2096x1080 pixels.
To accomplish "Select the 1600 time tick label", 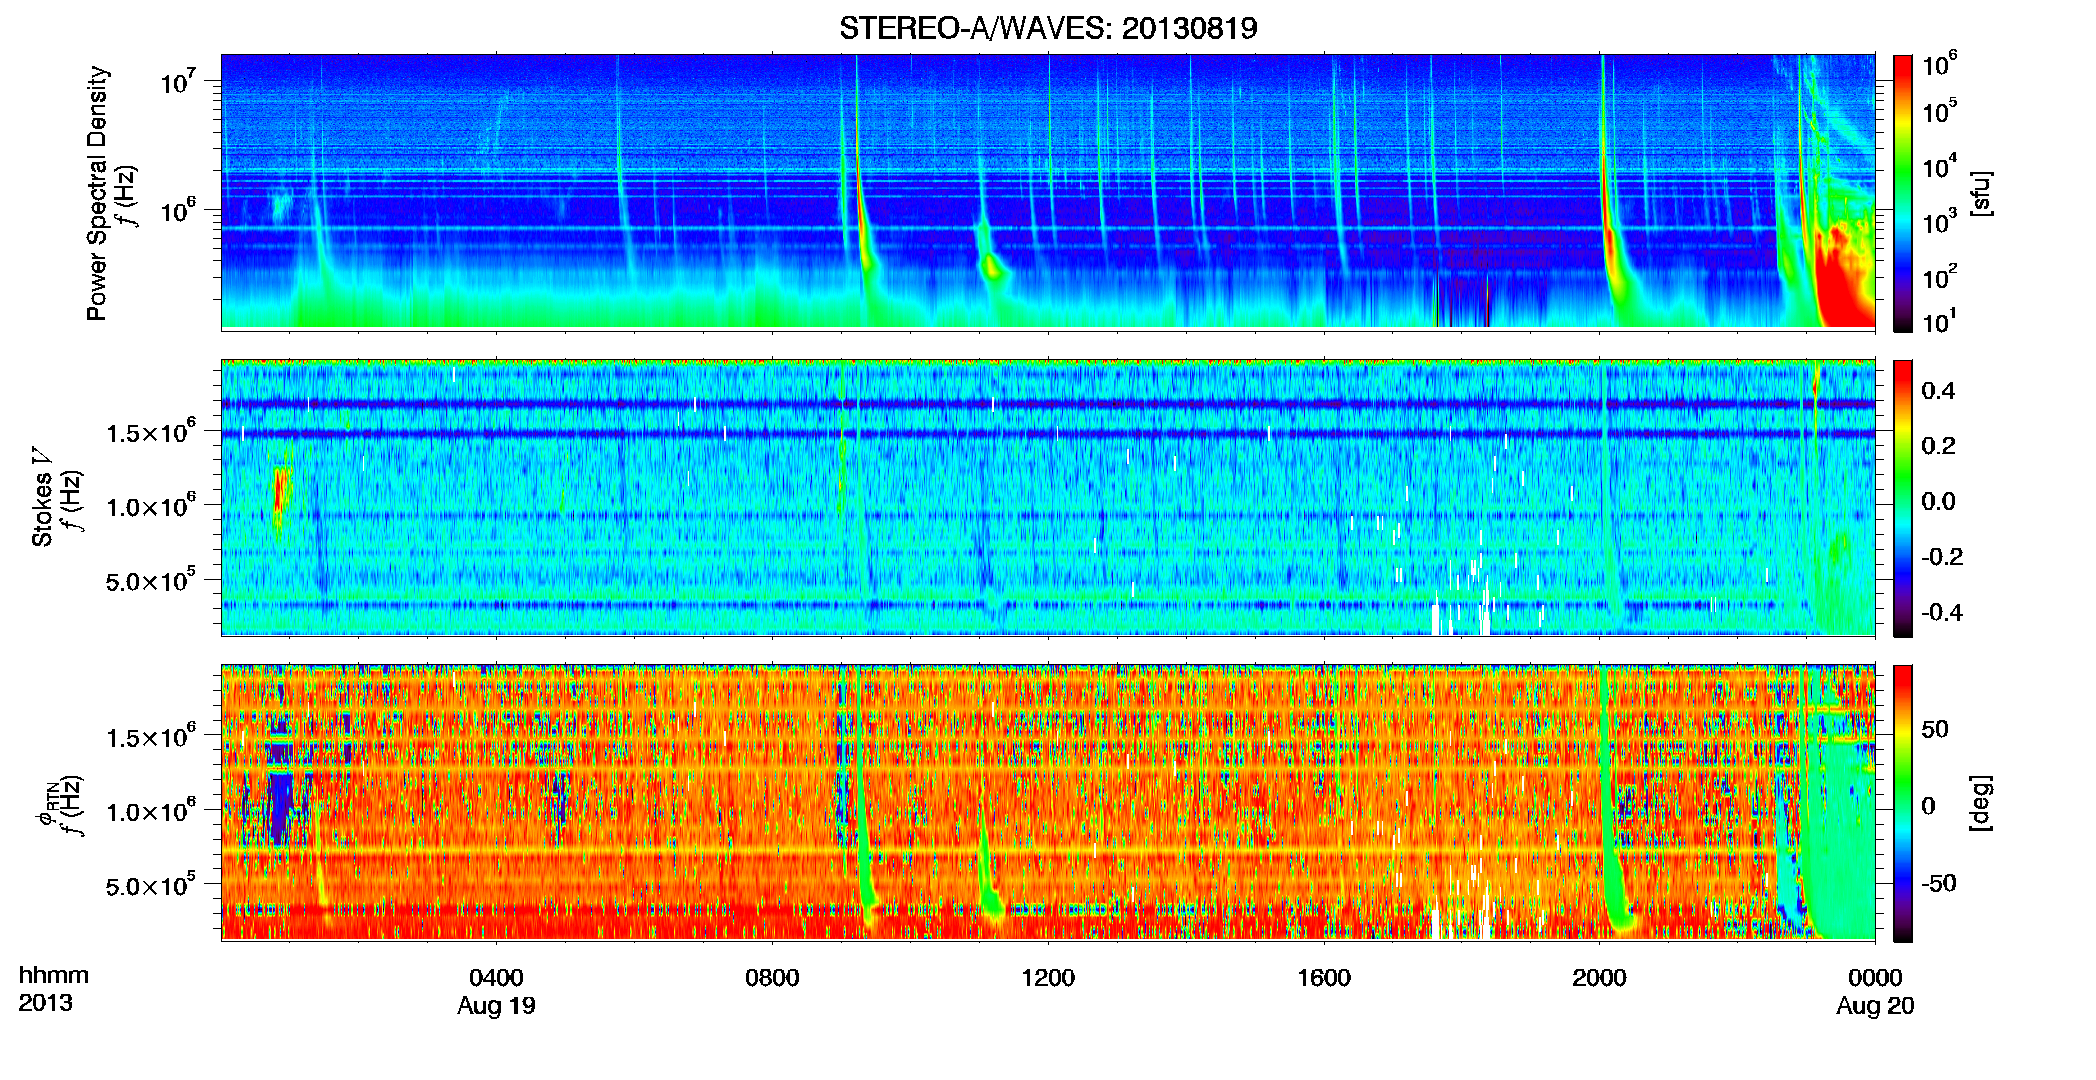I will 1324,977.
